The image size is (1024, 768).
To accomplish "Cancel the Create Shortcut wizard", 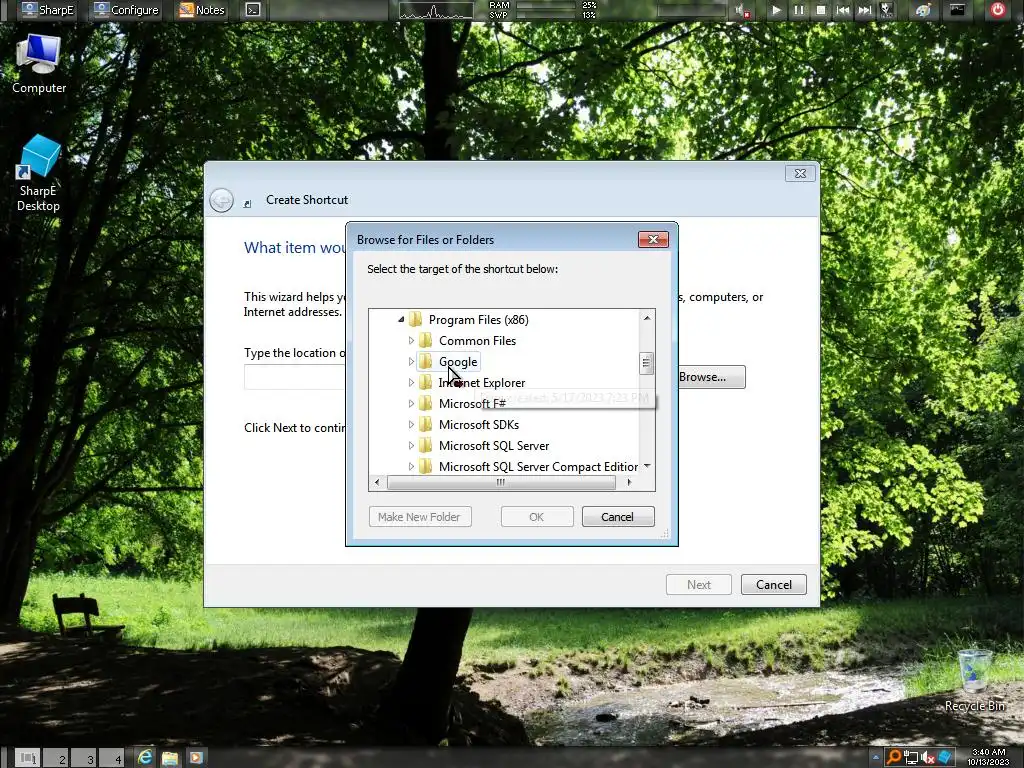I will pyautogui.click(x=773, y=584).
